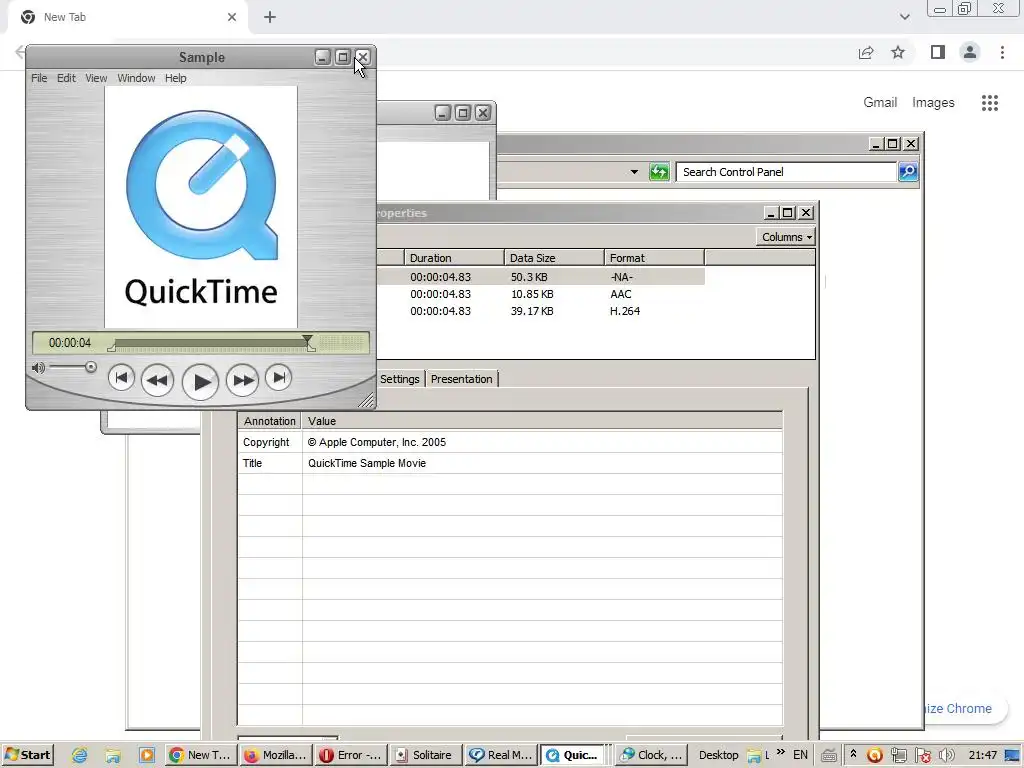Open the File menu in QuickTime
The height and width of the screenshot is (768, 1024).
click(39, 78)
